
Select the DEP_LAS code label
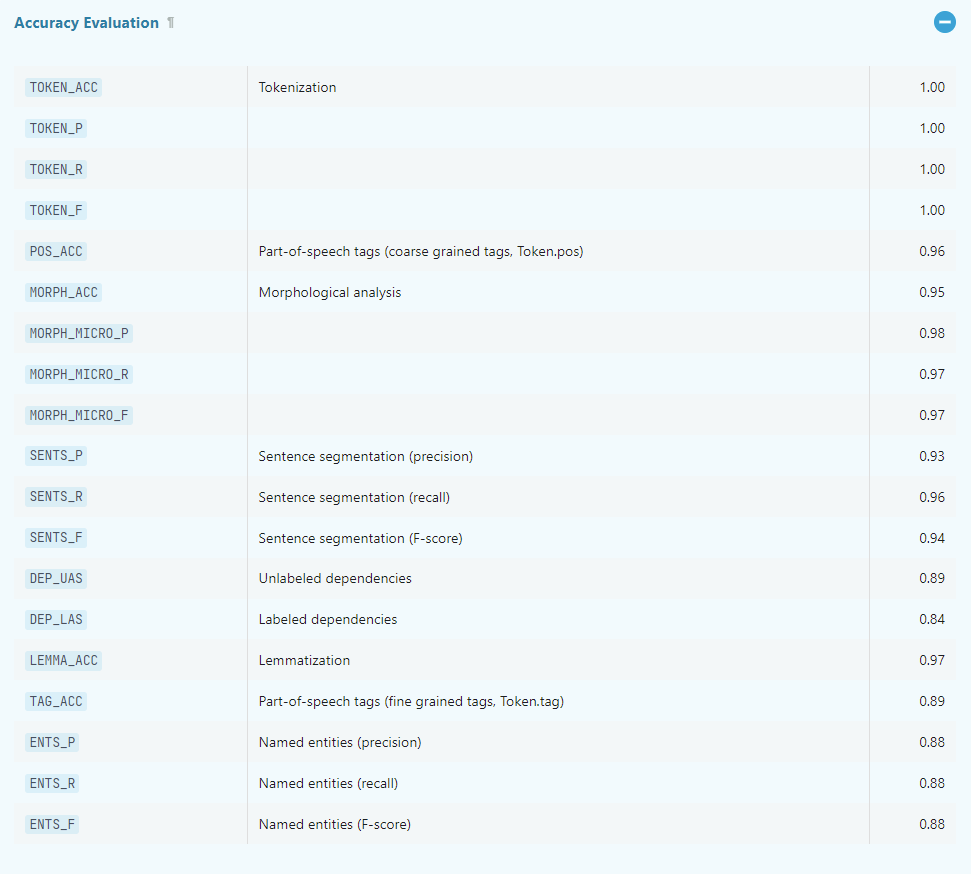tap(56, 619)
